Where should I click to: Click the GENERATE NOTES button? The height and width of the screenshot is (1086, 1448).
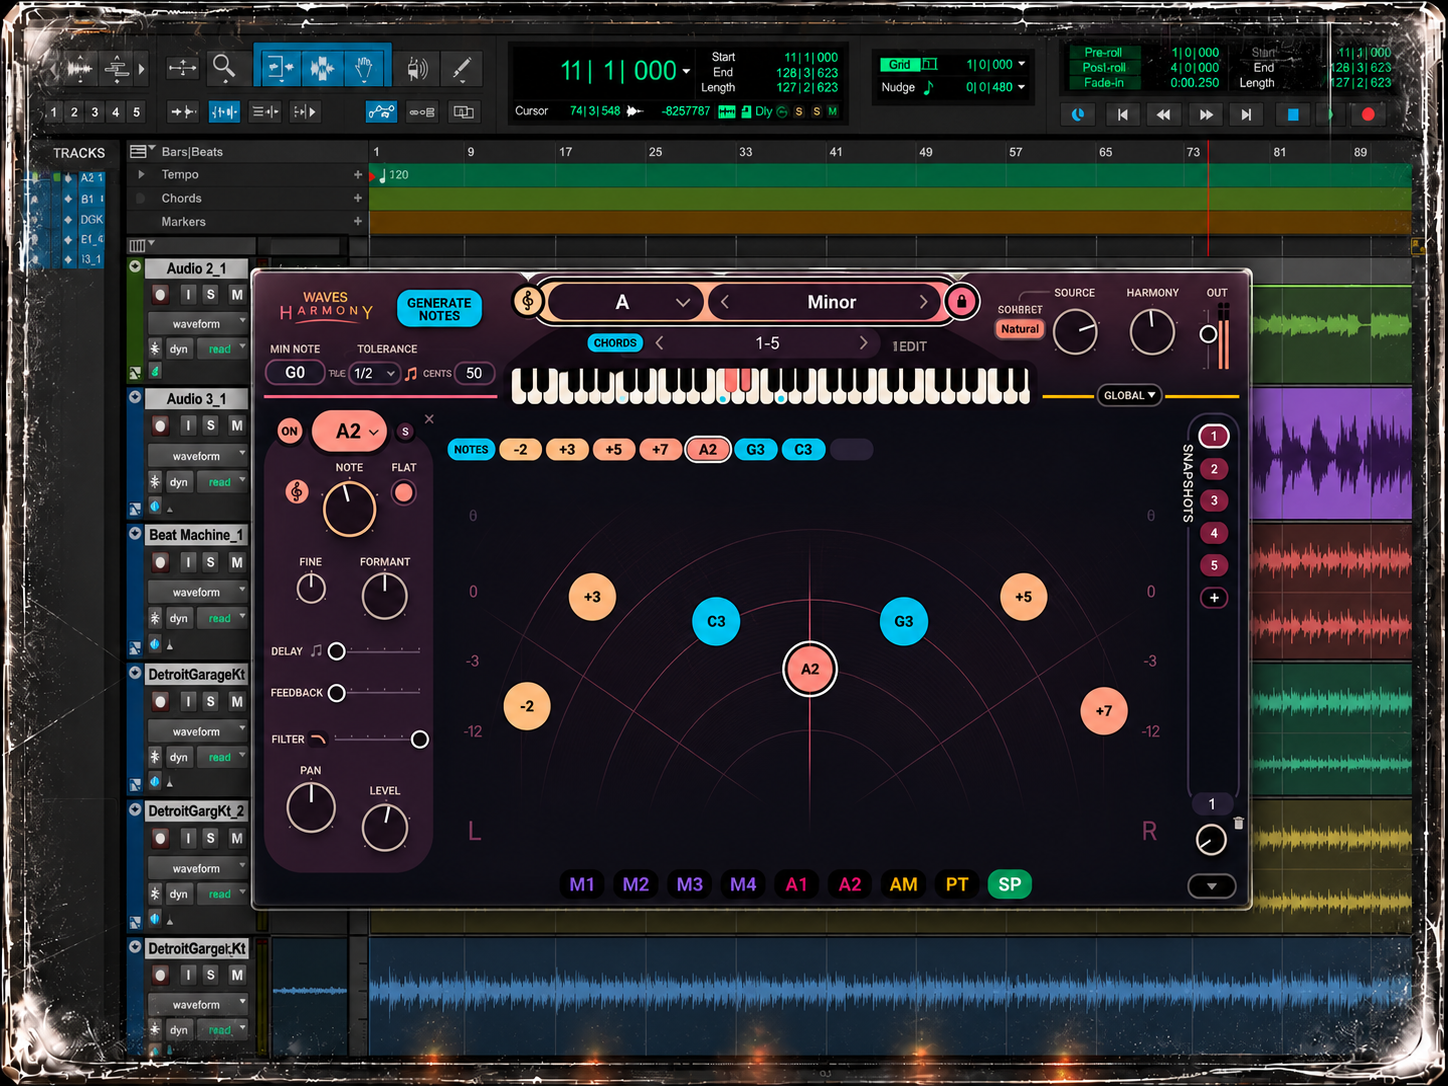click(439, 309)
